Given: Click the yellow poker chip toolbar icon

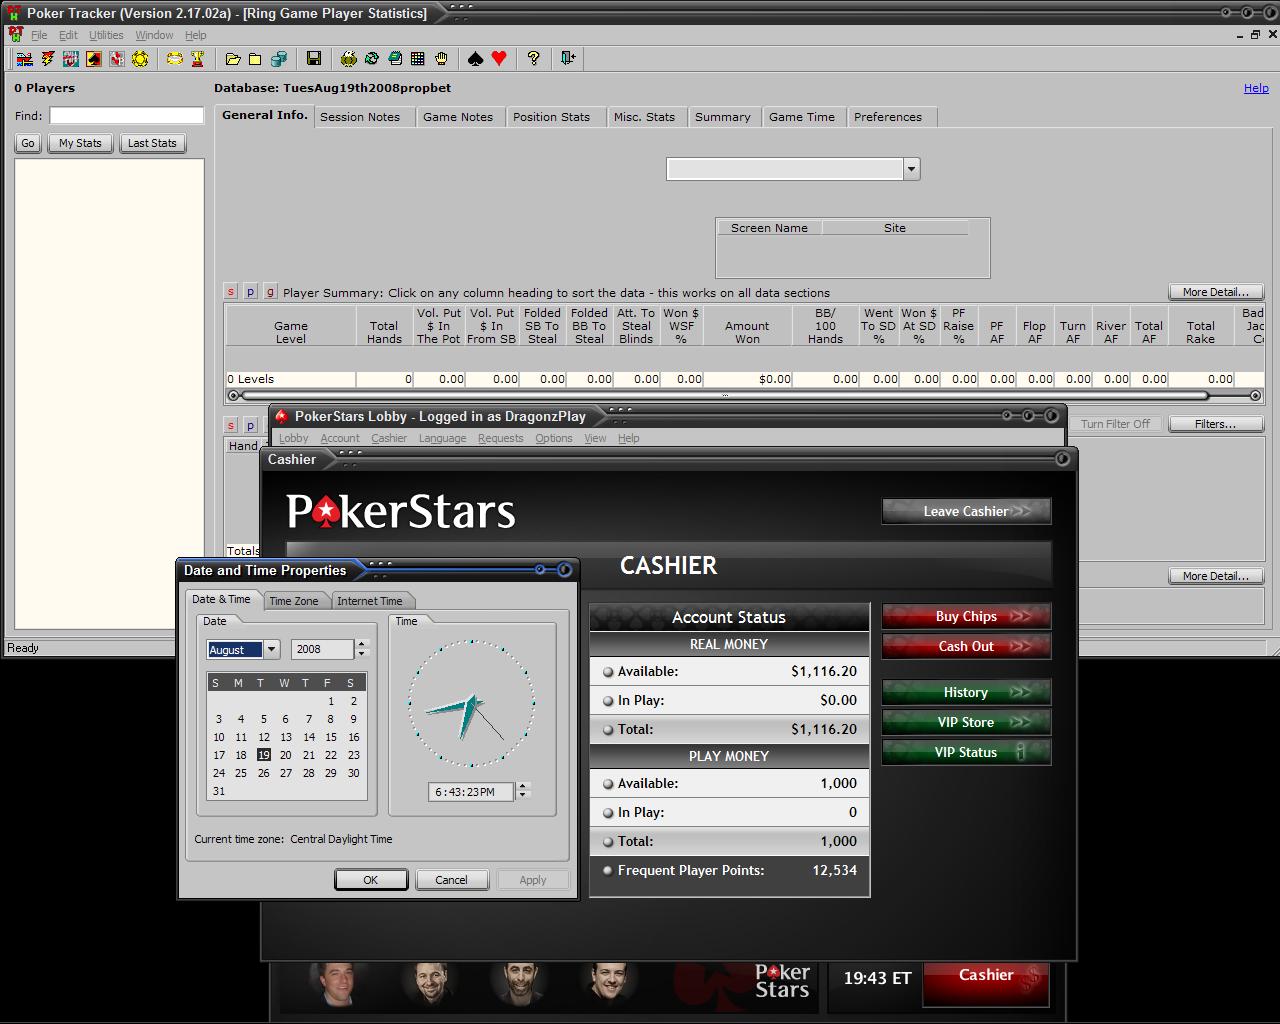Looking at the screenshot, I should 140,59.
